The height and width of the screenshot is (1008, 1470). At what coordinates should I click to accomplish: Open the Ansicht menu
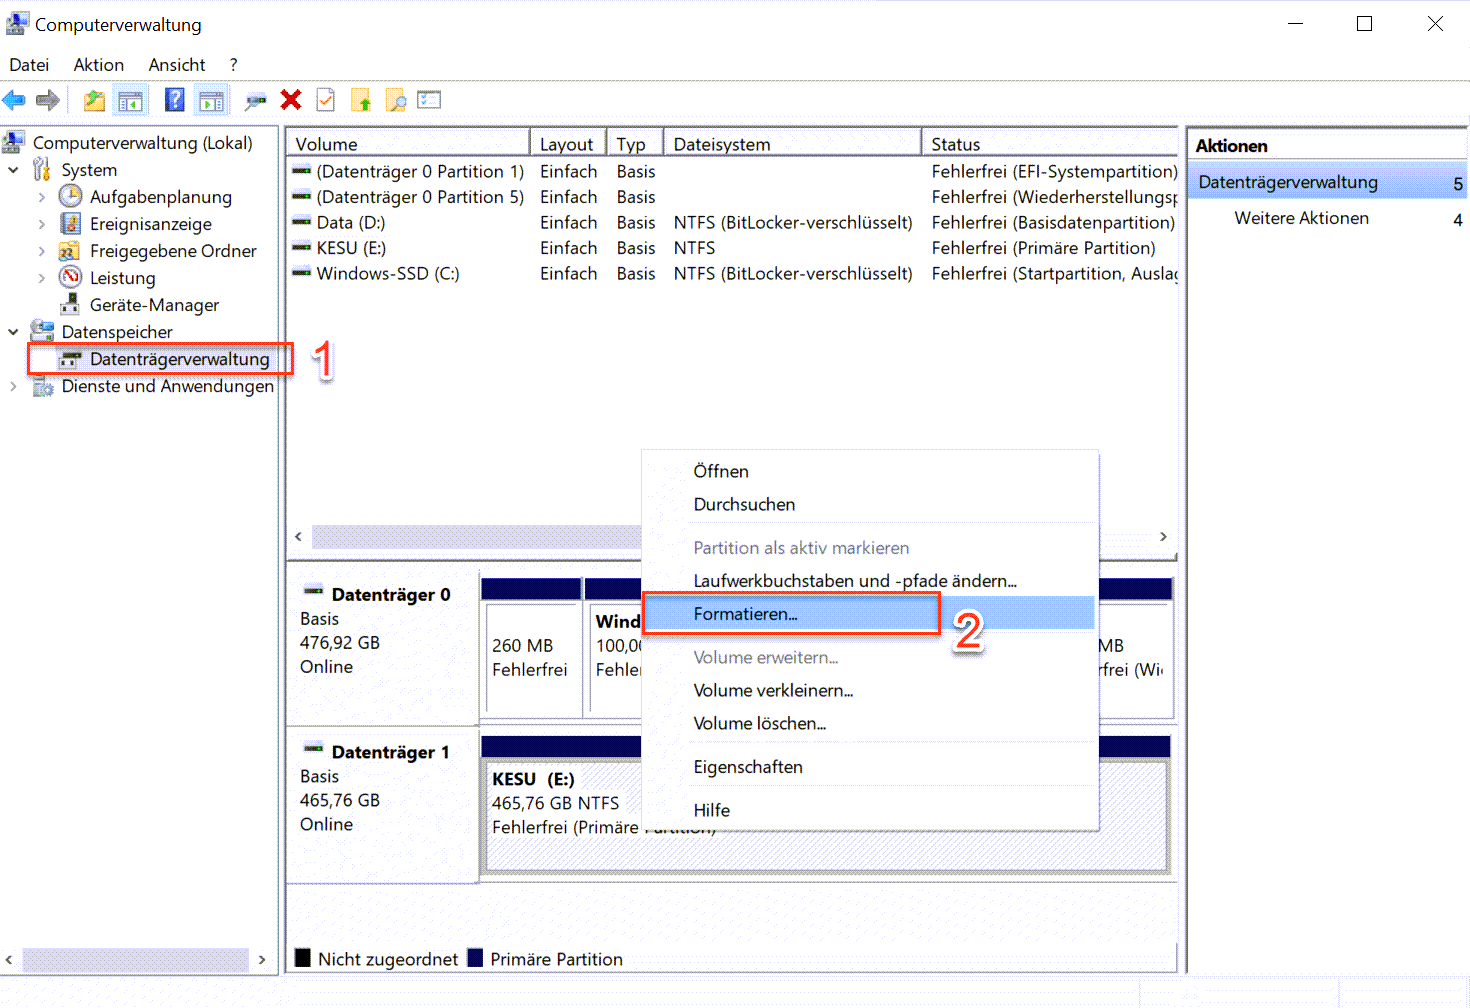pyautogui.click(x=177, y=64)
